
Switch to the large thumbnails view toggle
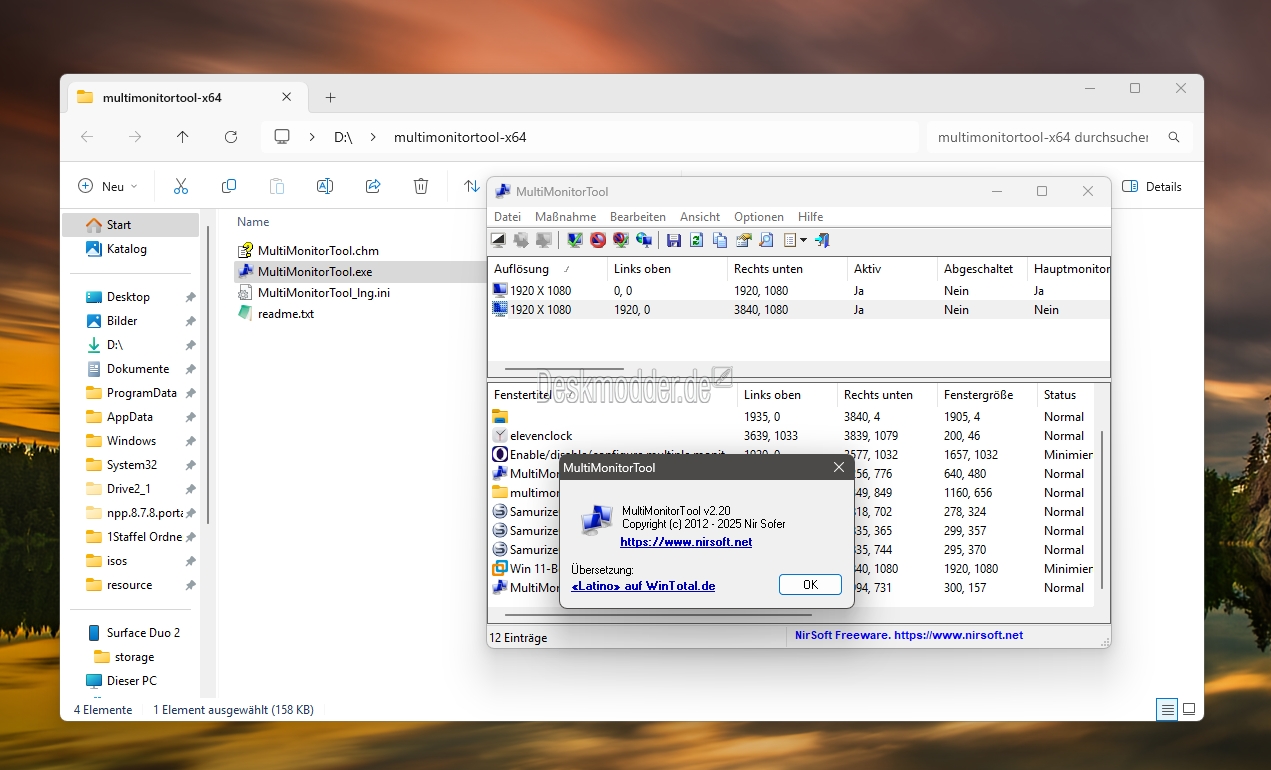(x=1189, y=710)
